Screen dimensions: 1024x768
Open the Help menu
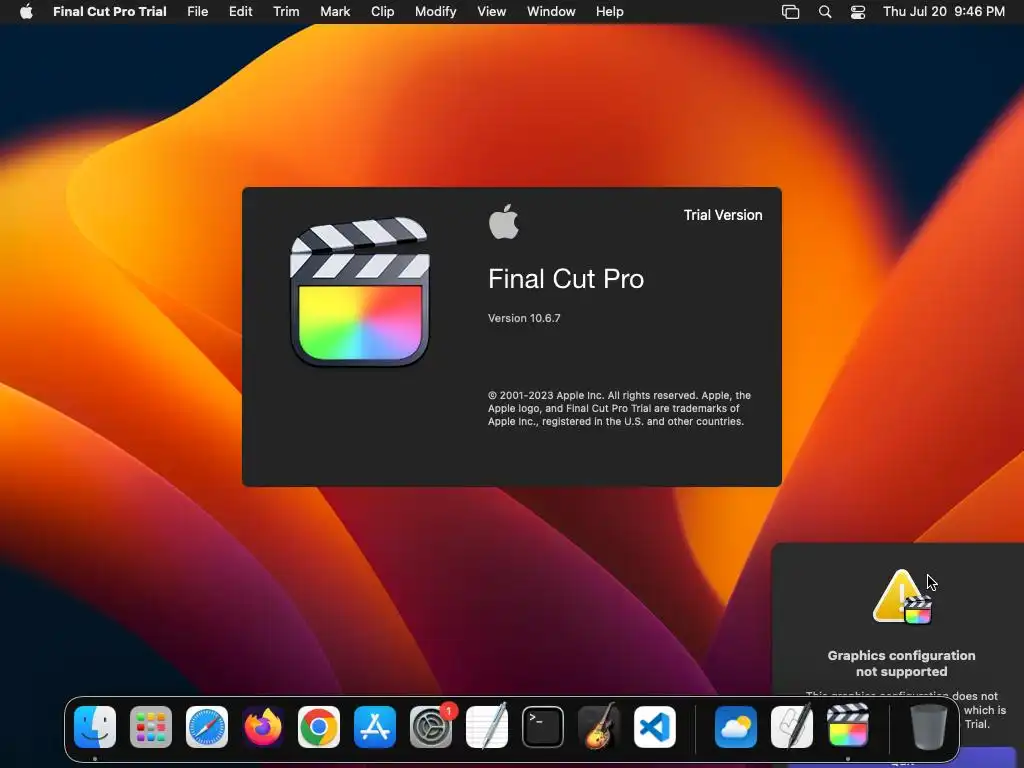point(609,11)
